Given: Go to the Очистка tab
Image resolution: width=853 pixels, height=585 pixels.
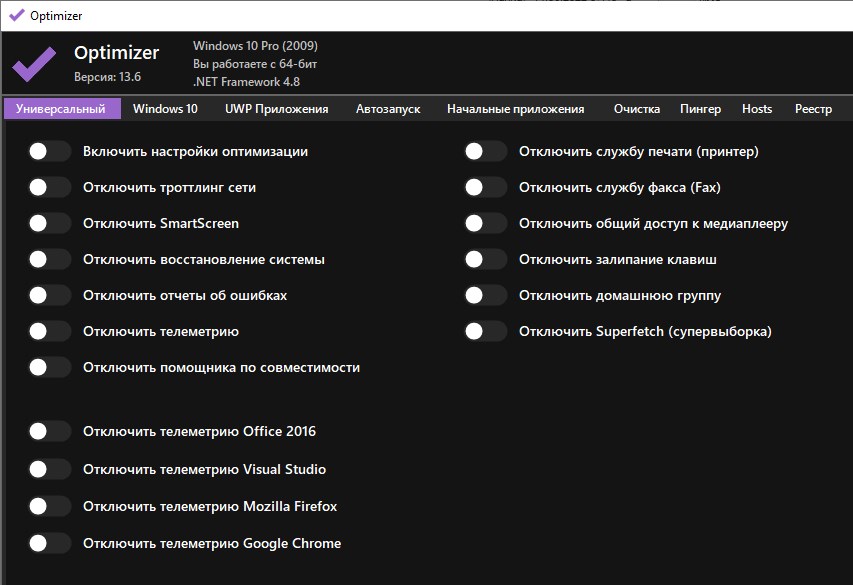Looking at the screenshot, I should [x=637, y=109].
